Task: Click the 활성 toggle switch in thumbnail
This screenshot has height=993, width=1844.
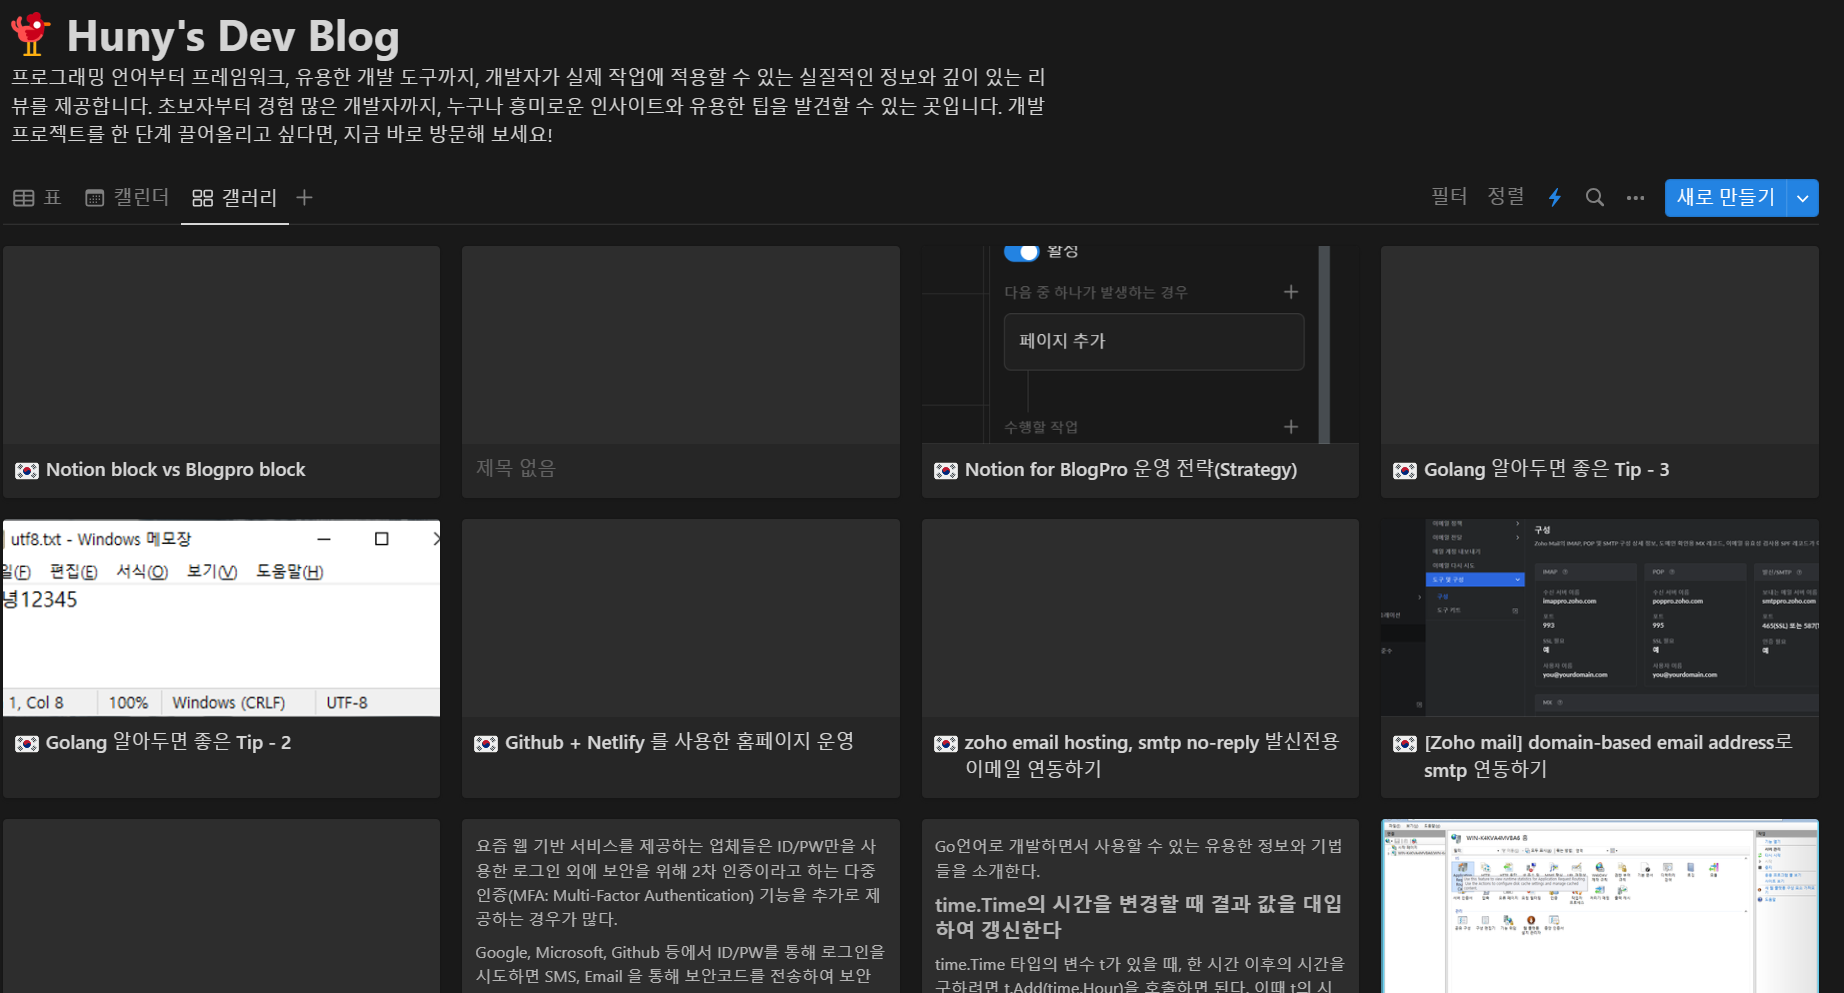Action: (x=1021, y=252)
